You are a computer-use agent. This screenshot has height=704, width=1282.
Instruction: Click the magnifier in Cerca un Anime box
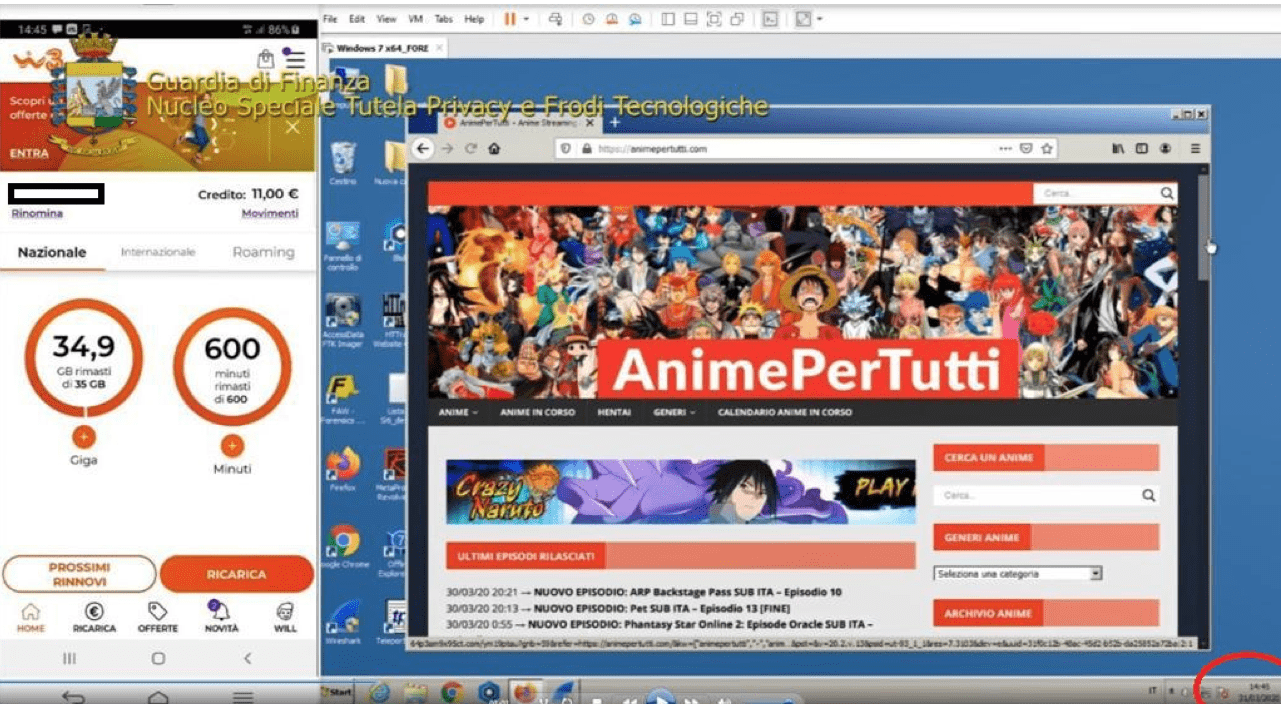coord(1149,495)
